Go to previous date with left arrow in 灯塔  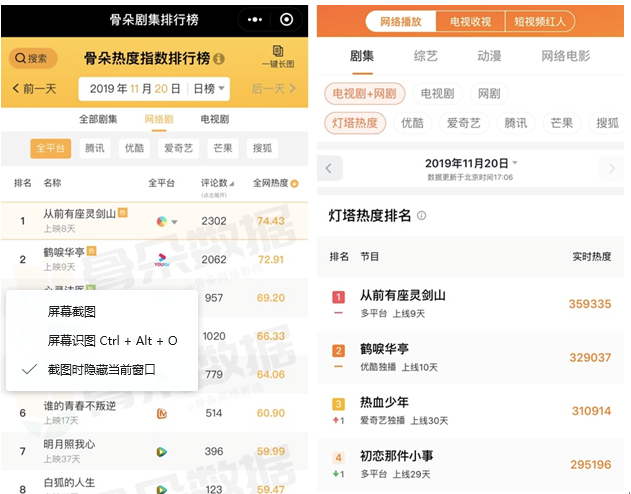330,168
